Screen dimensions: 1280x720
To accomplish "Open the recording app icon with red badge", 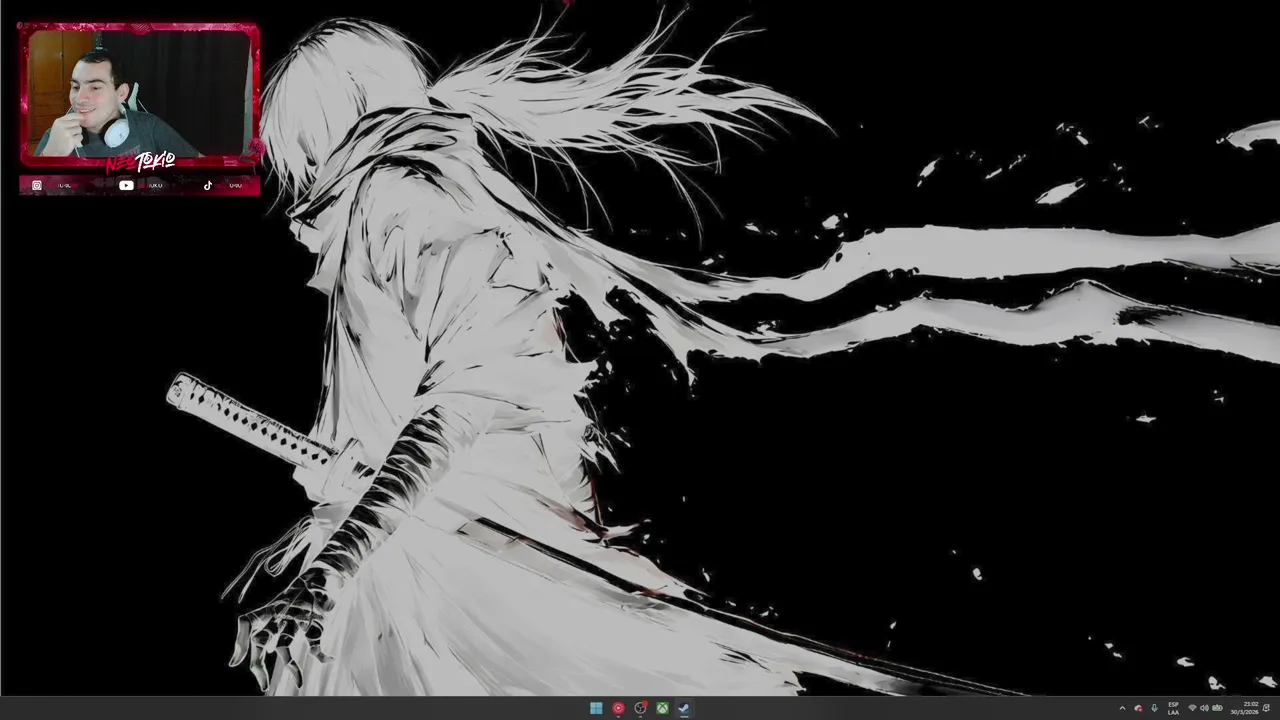I will click(x=640, y=708).
